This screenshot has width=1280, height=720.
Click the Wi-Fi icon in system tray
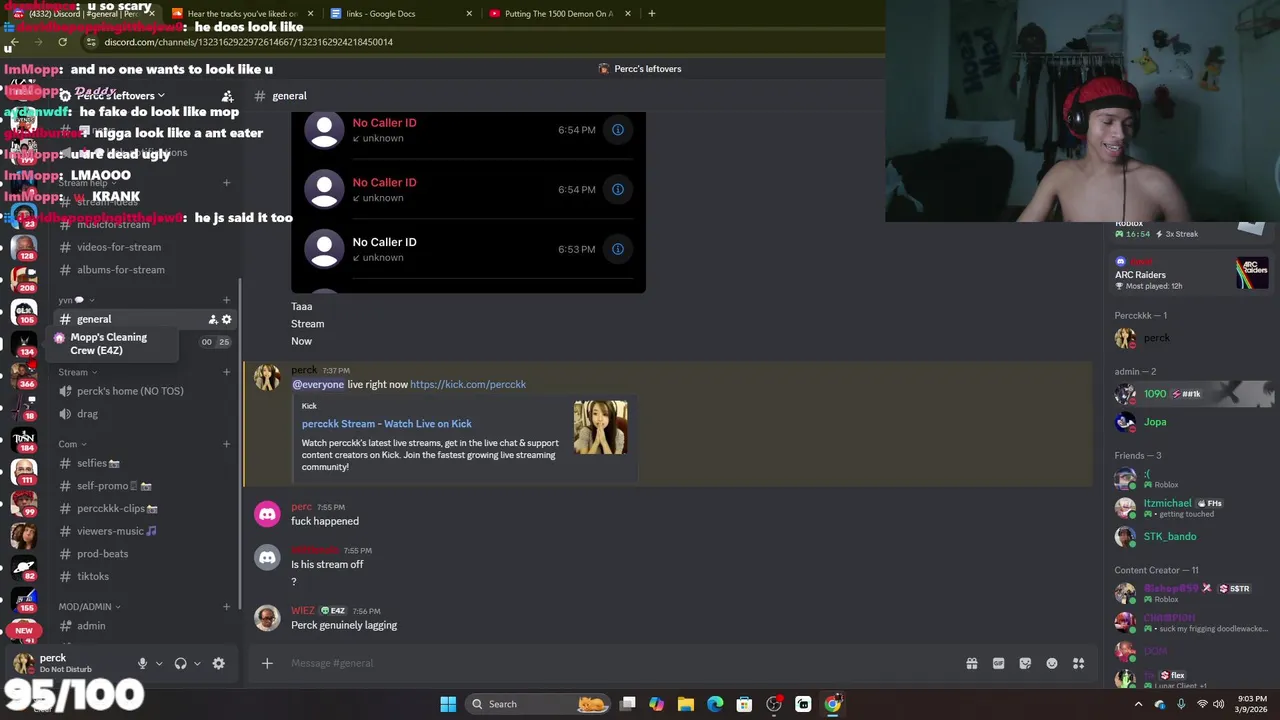(x=1201, y=704)
